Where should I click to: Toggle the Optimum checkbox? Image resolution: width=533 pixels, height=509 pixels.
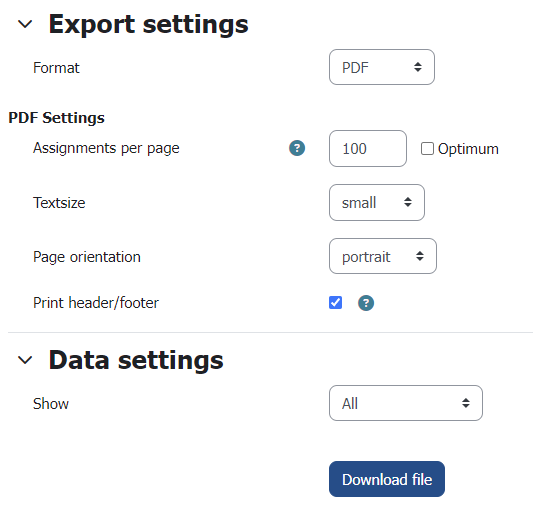coord(427,149)
